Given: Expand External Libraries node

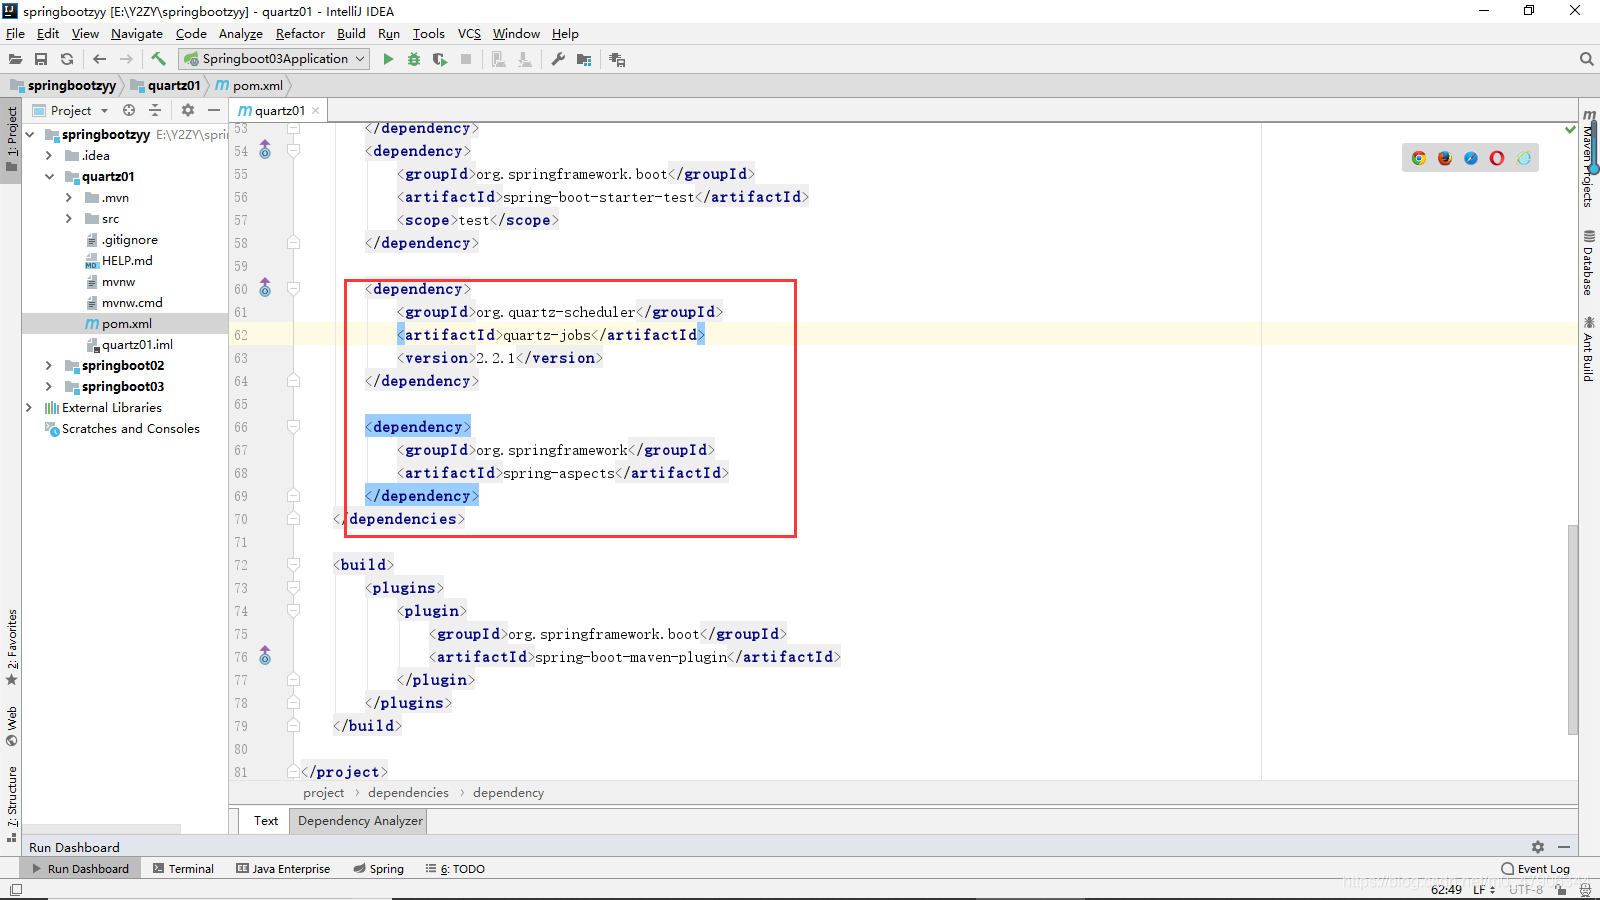Looking at the screenshot, I should pyautogui.click(x=29, y=407).
